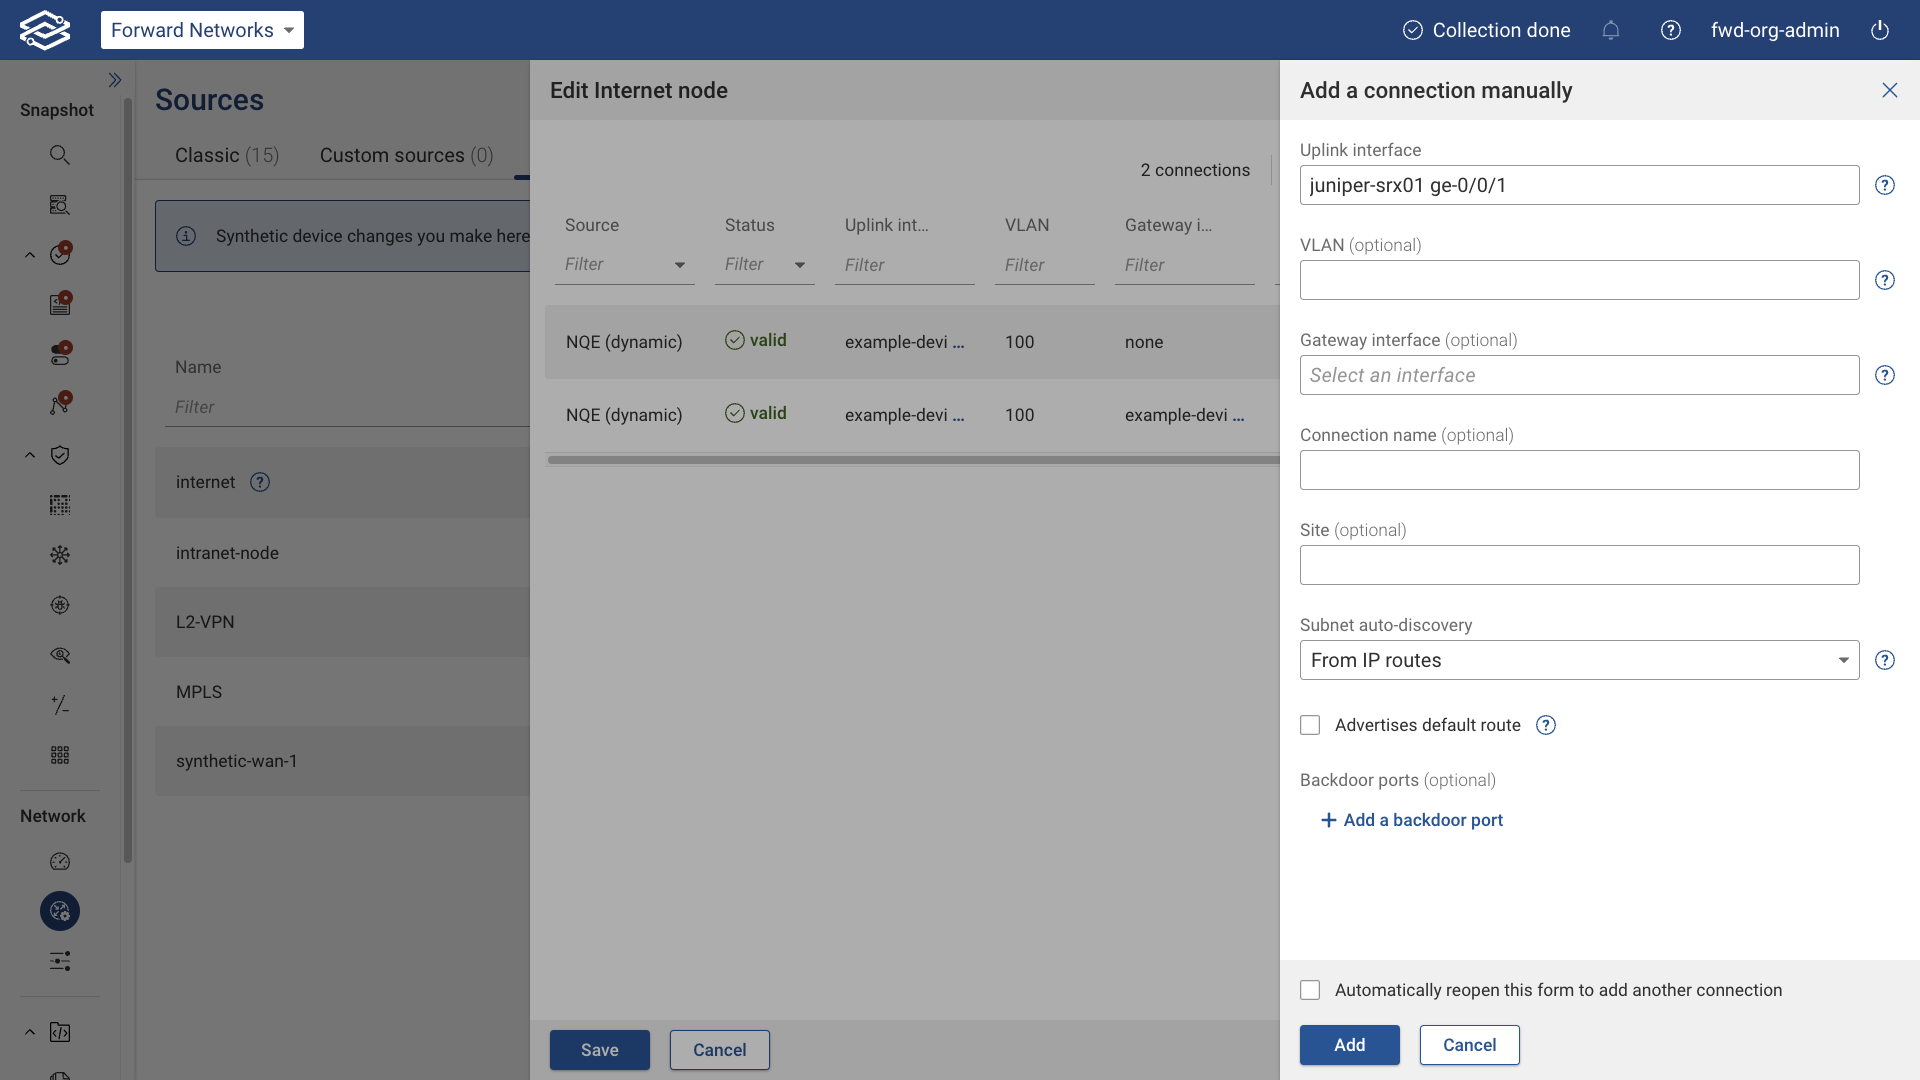Click the horizontal table scrollbar

(912, 460)
